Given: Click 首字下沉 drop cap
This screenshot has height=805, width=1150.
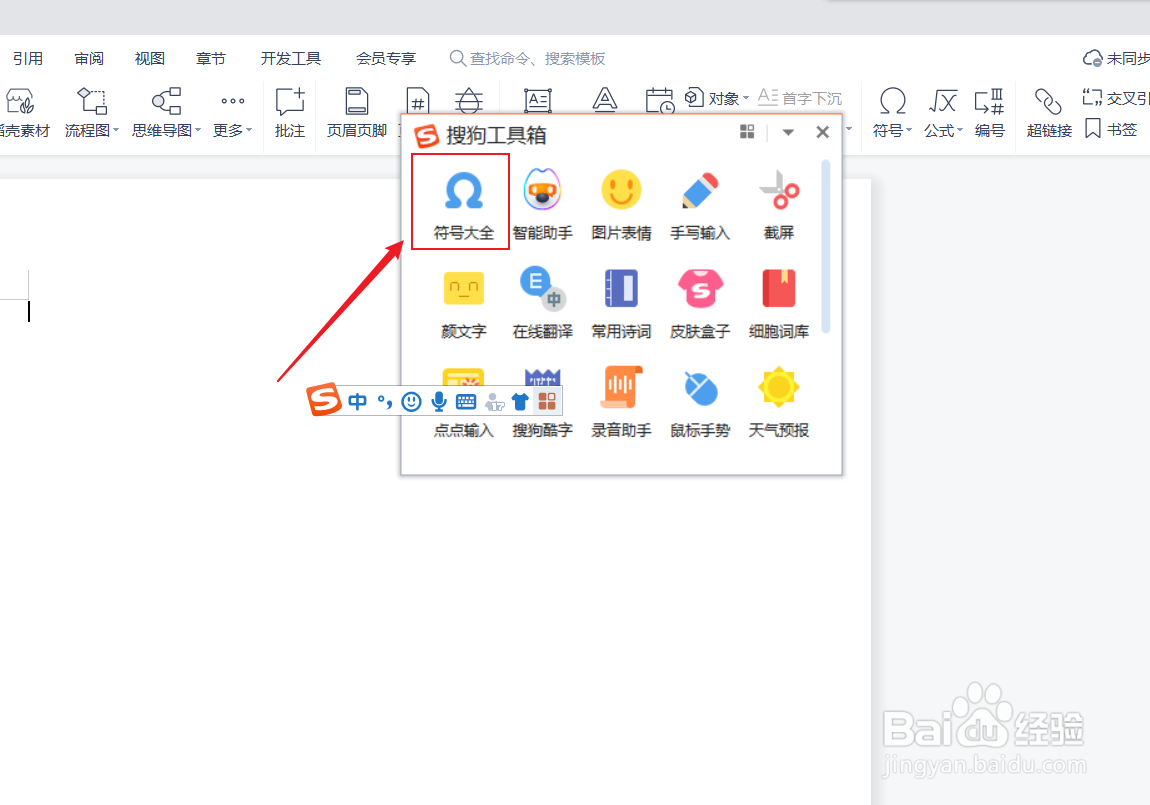Looking at the screenshot, I should pos(800,98).
